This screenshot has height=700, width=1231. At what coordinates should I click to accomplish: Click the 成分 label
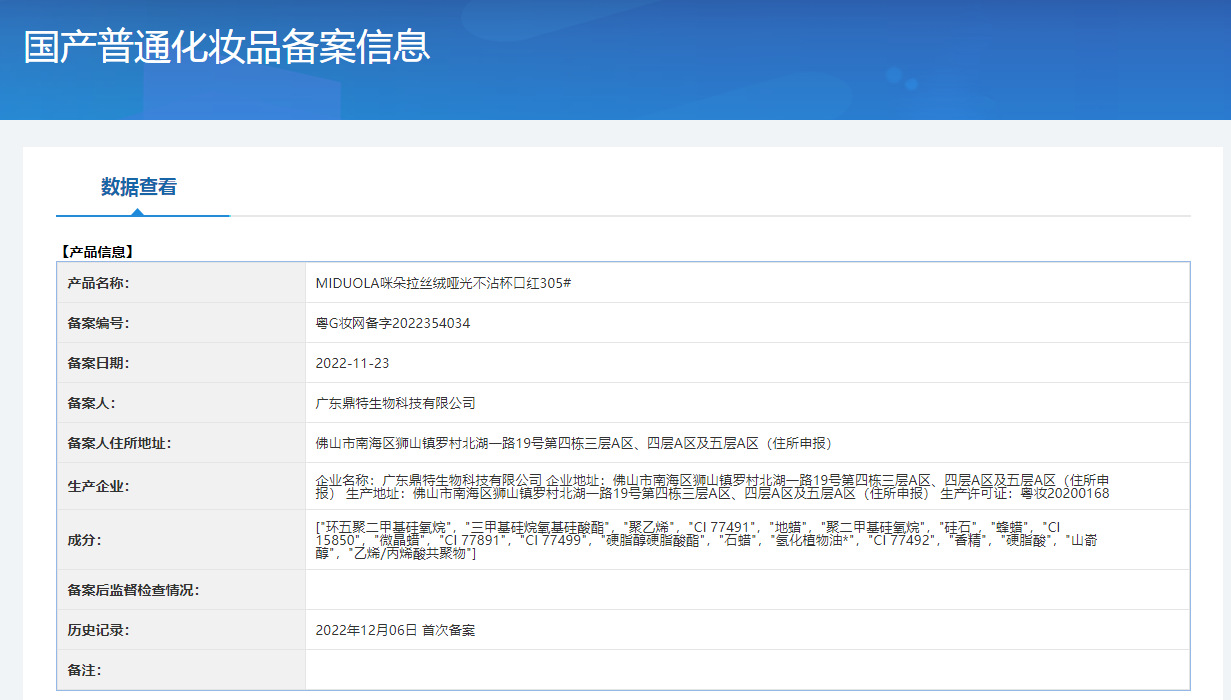84,540
